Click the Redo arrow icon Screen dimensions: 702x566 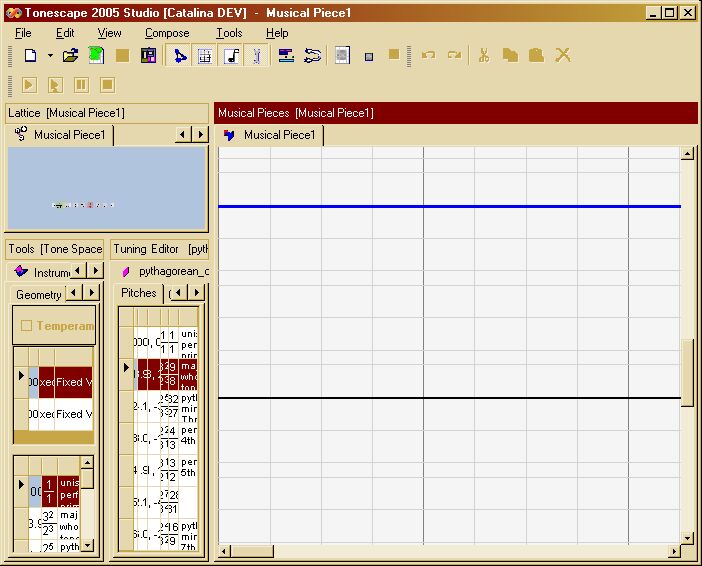pos(454,56)
